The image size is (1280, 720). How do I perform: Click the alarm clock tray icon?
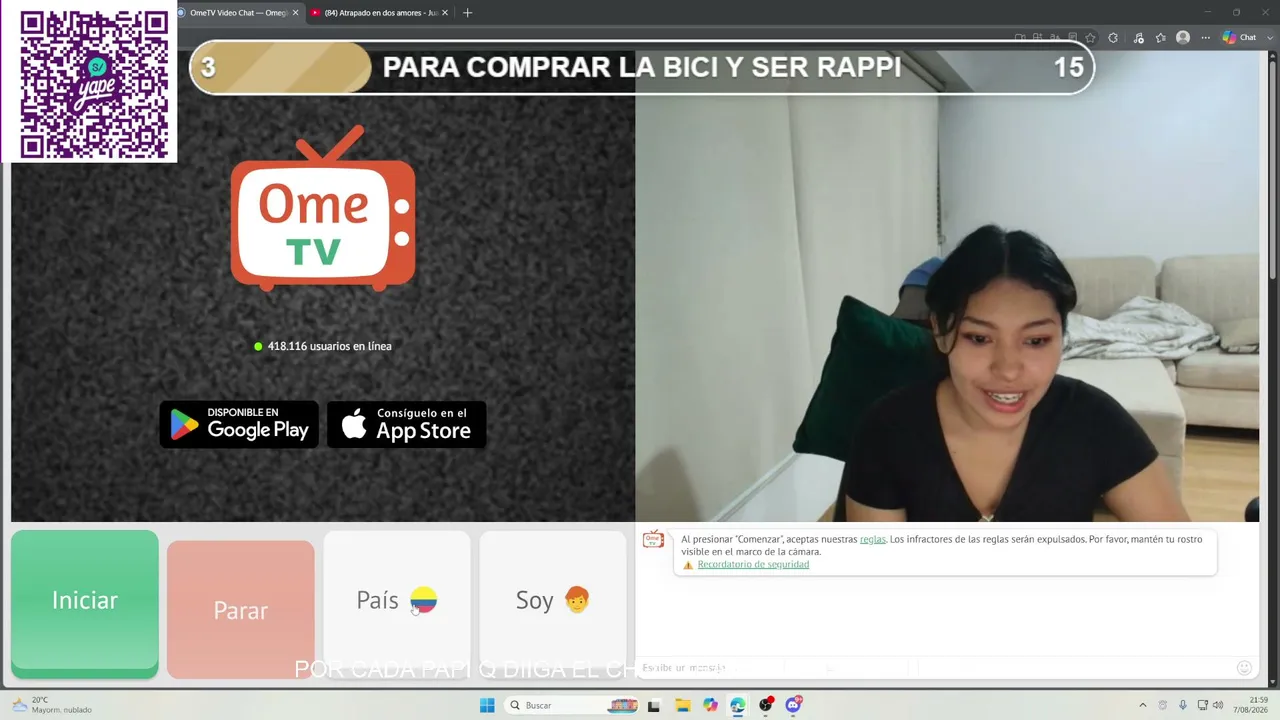(x=1163, y=705)
